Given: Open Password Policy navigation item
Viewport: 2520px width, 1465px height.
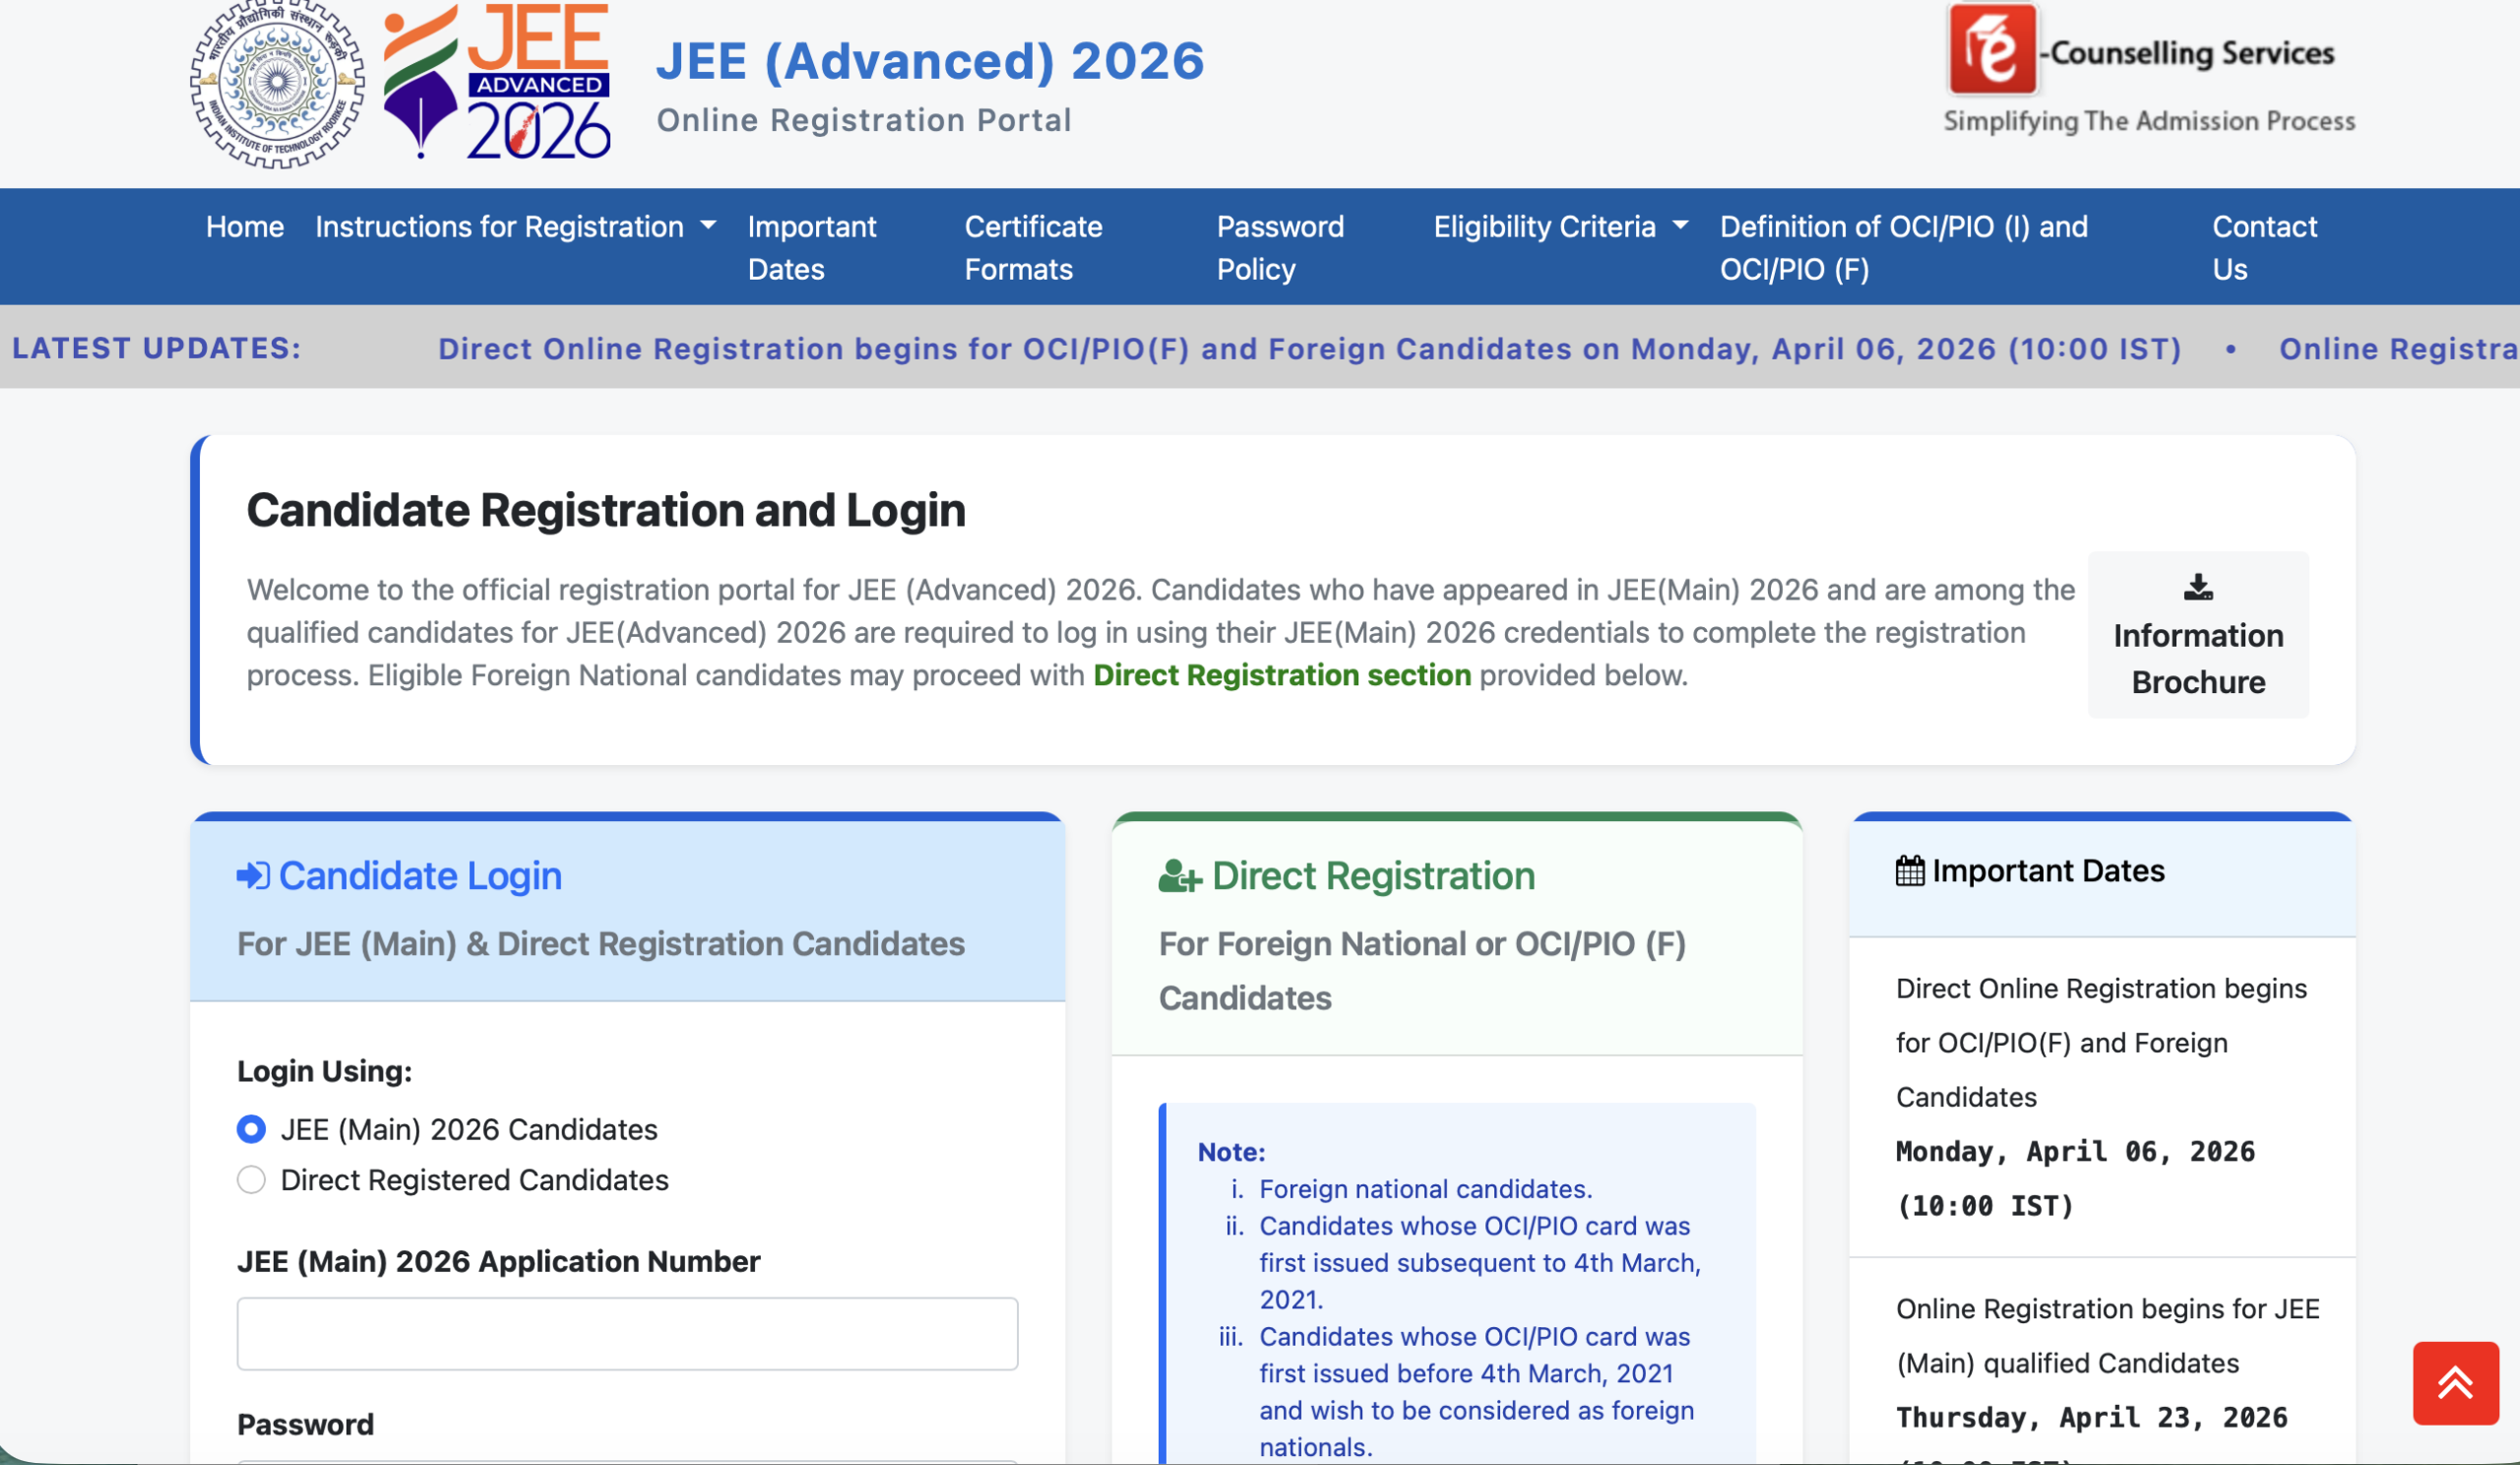Looking at the screenshot, I should [x=1280, y=248].
